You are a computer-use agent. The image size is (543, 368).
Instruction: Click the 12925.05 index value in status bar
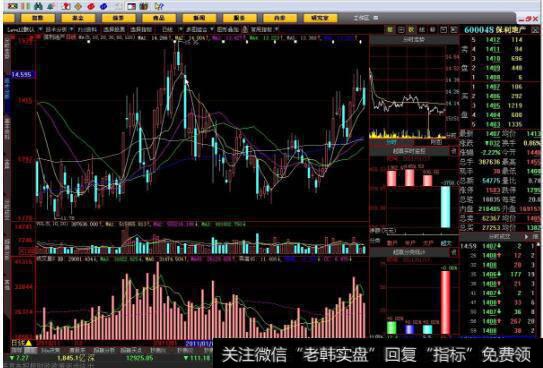(x=140, y=358)
